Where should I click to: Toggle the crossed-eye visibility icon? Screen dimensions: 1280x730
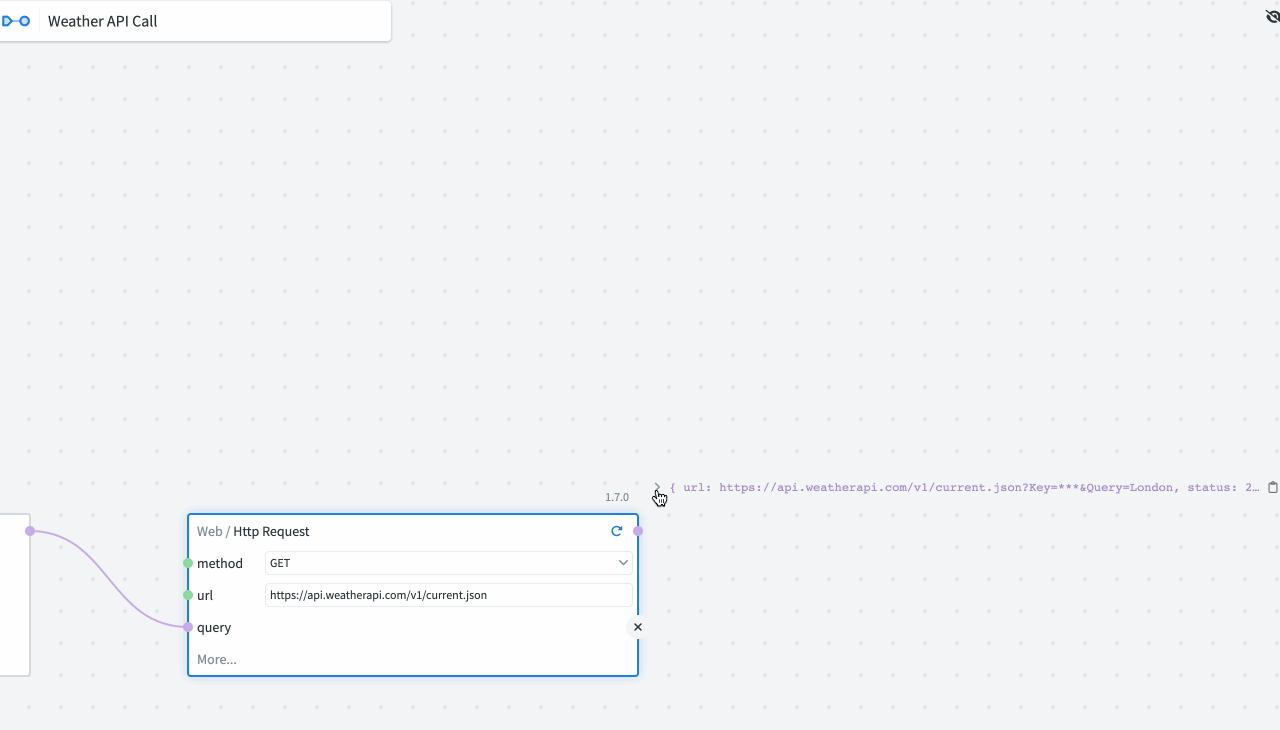coord(1272,16)
